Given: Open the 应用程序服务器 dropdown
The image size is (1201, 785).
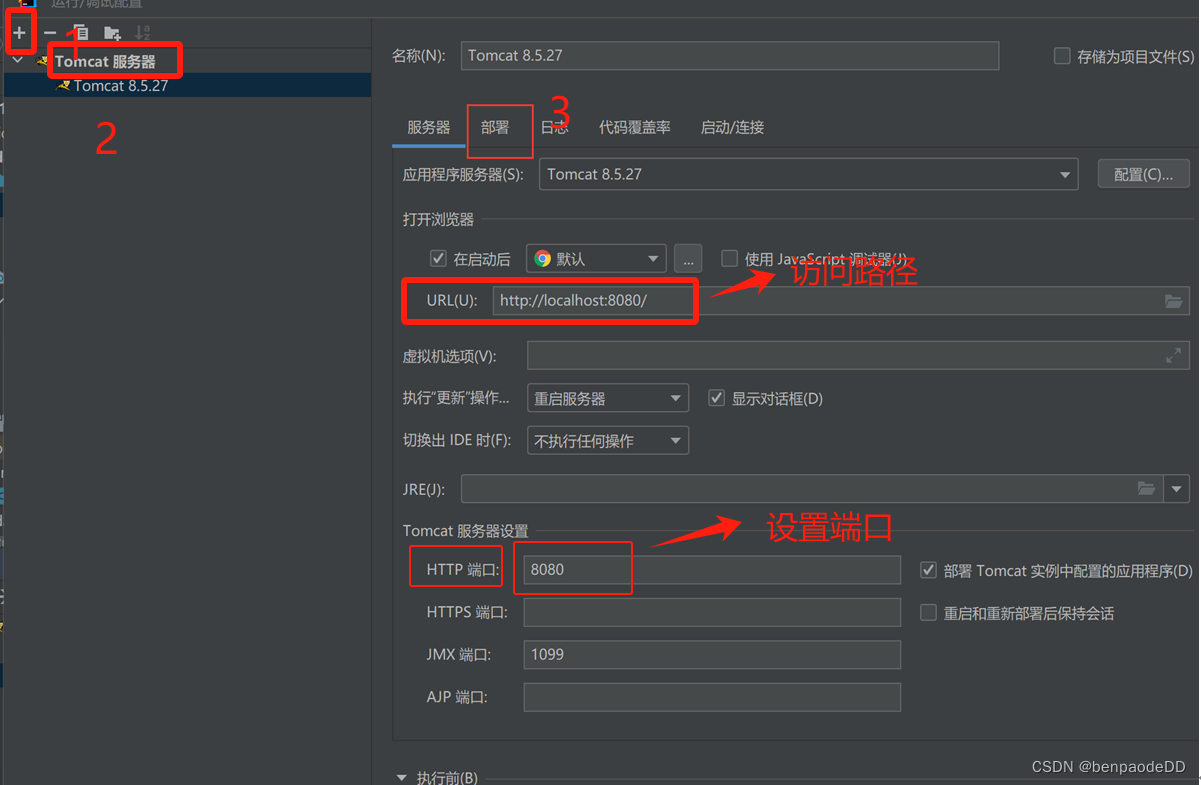Looking at the screenshot, I should click(x=809, y=174).
